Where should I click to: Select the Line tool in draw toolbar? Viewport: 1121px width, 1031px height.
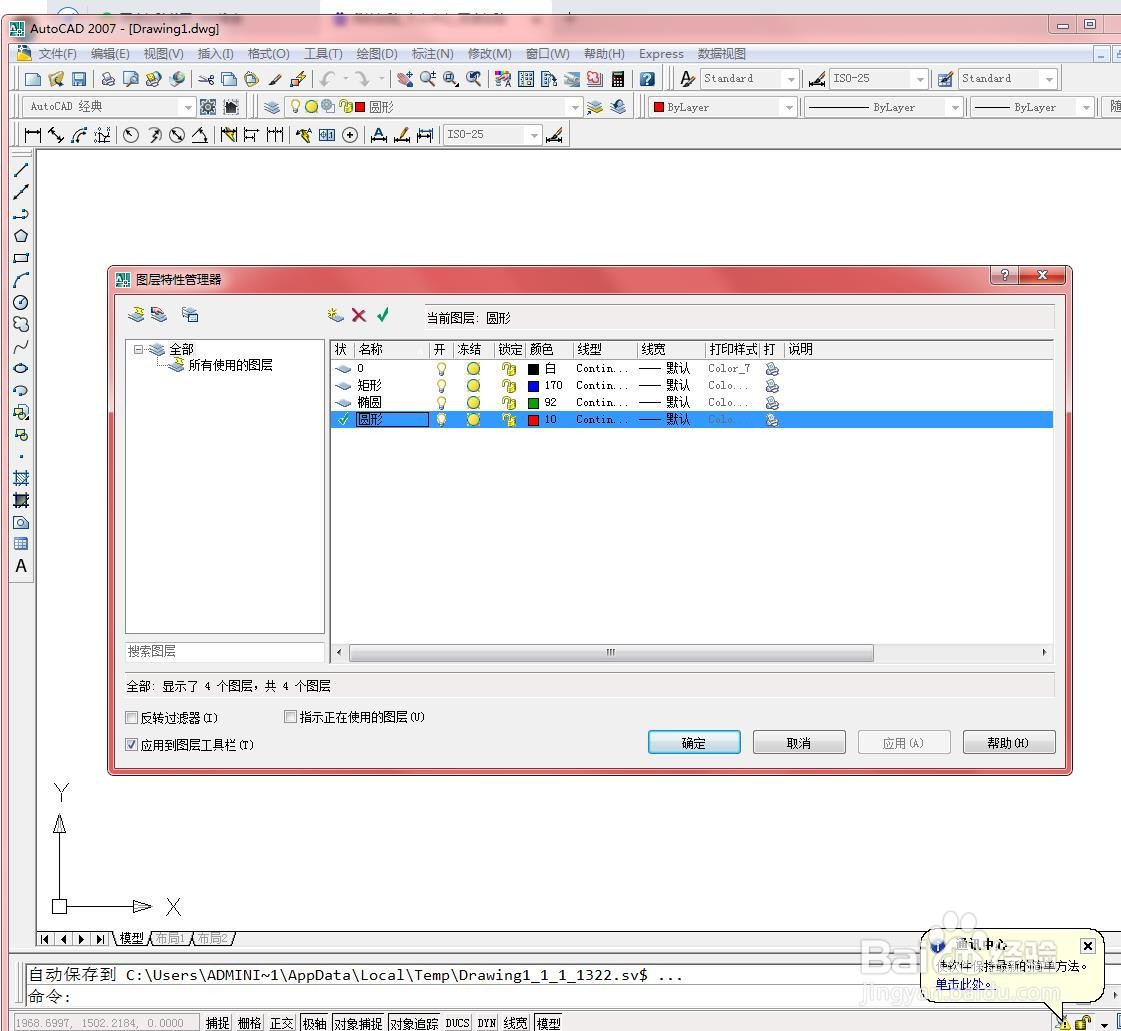(21, 170)
